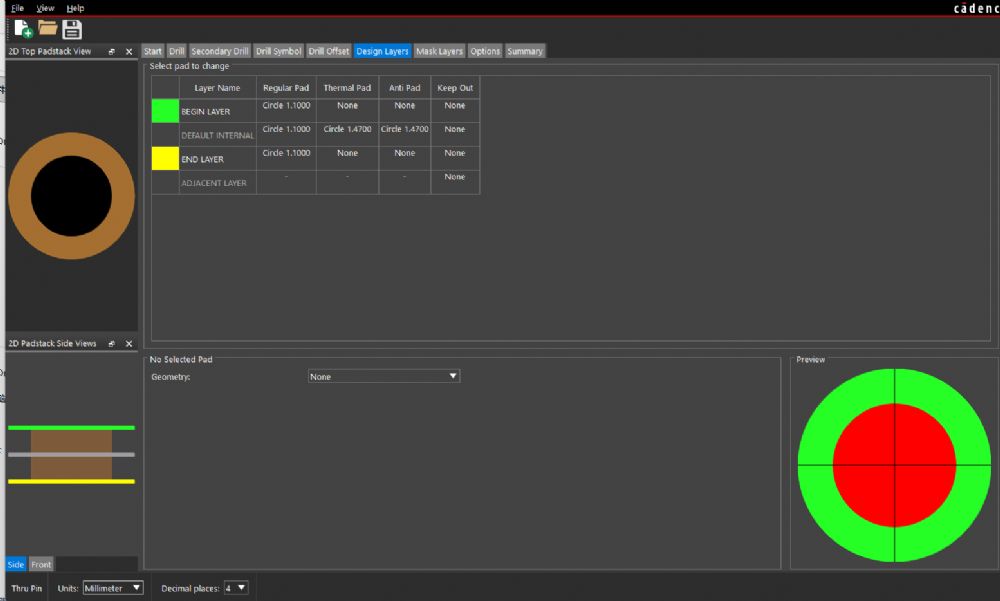The width and height of the screenshot is (1000, 601).
Task: Open the Geometry dropdown
Action: coord(384,377)
